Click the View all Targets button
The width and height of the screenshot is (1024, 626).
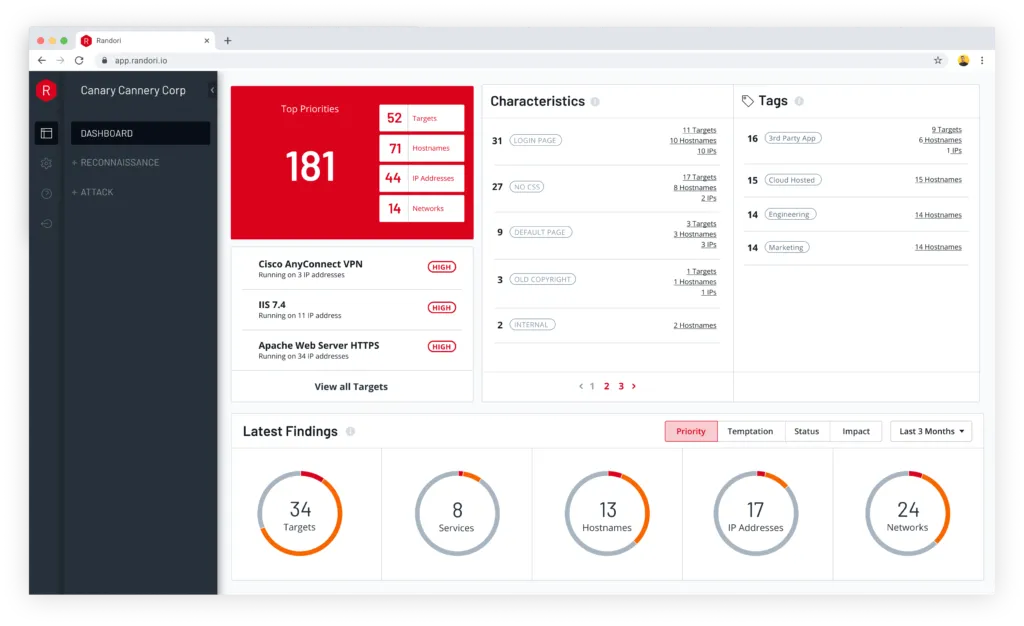[351, 386]
